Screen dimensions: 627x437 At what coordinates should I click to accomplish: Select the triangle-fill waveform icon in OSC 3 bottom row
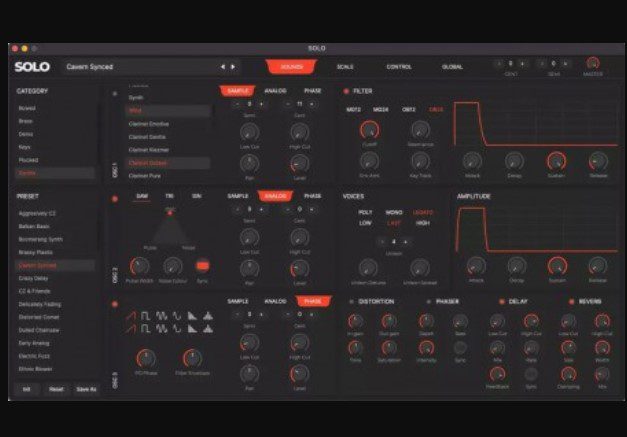click(208, 329)
